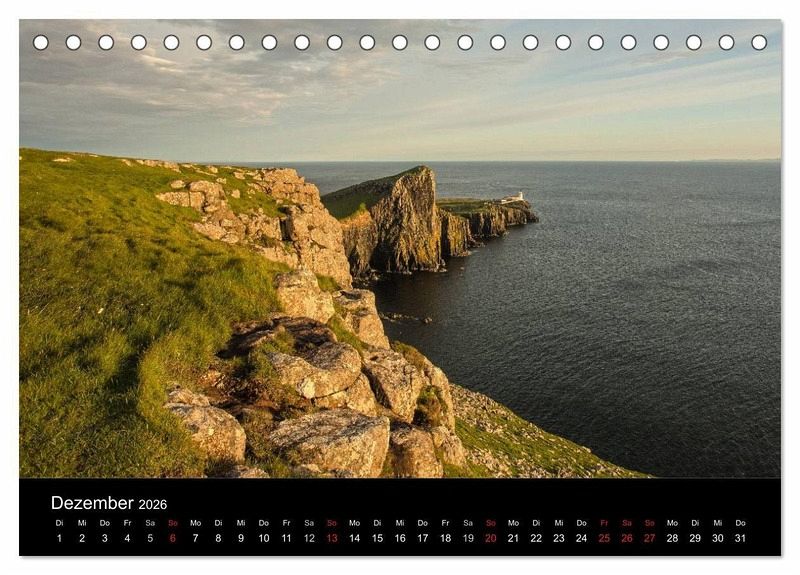The width and height of the screenshot is (800, 575).
Task: Click date 24 under Do
Action: (581, 538)
